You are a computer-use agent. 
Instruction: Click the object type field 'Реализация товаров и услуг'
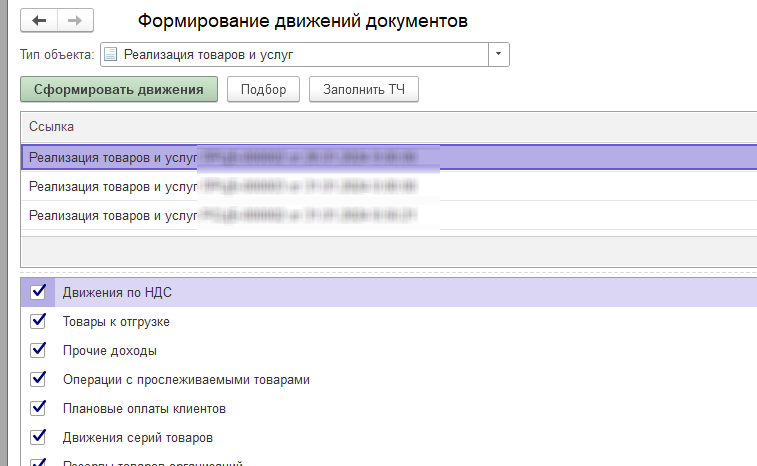click(x=300, y=54)
